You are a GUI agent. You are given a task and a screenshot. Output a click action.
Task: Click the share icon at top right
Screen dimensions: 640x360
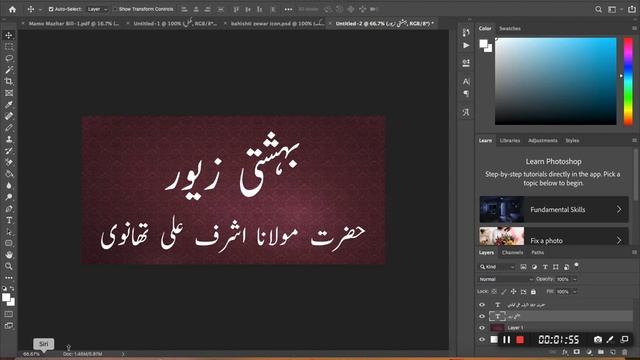point(631,9)
